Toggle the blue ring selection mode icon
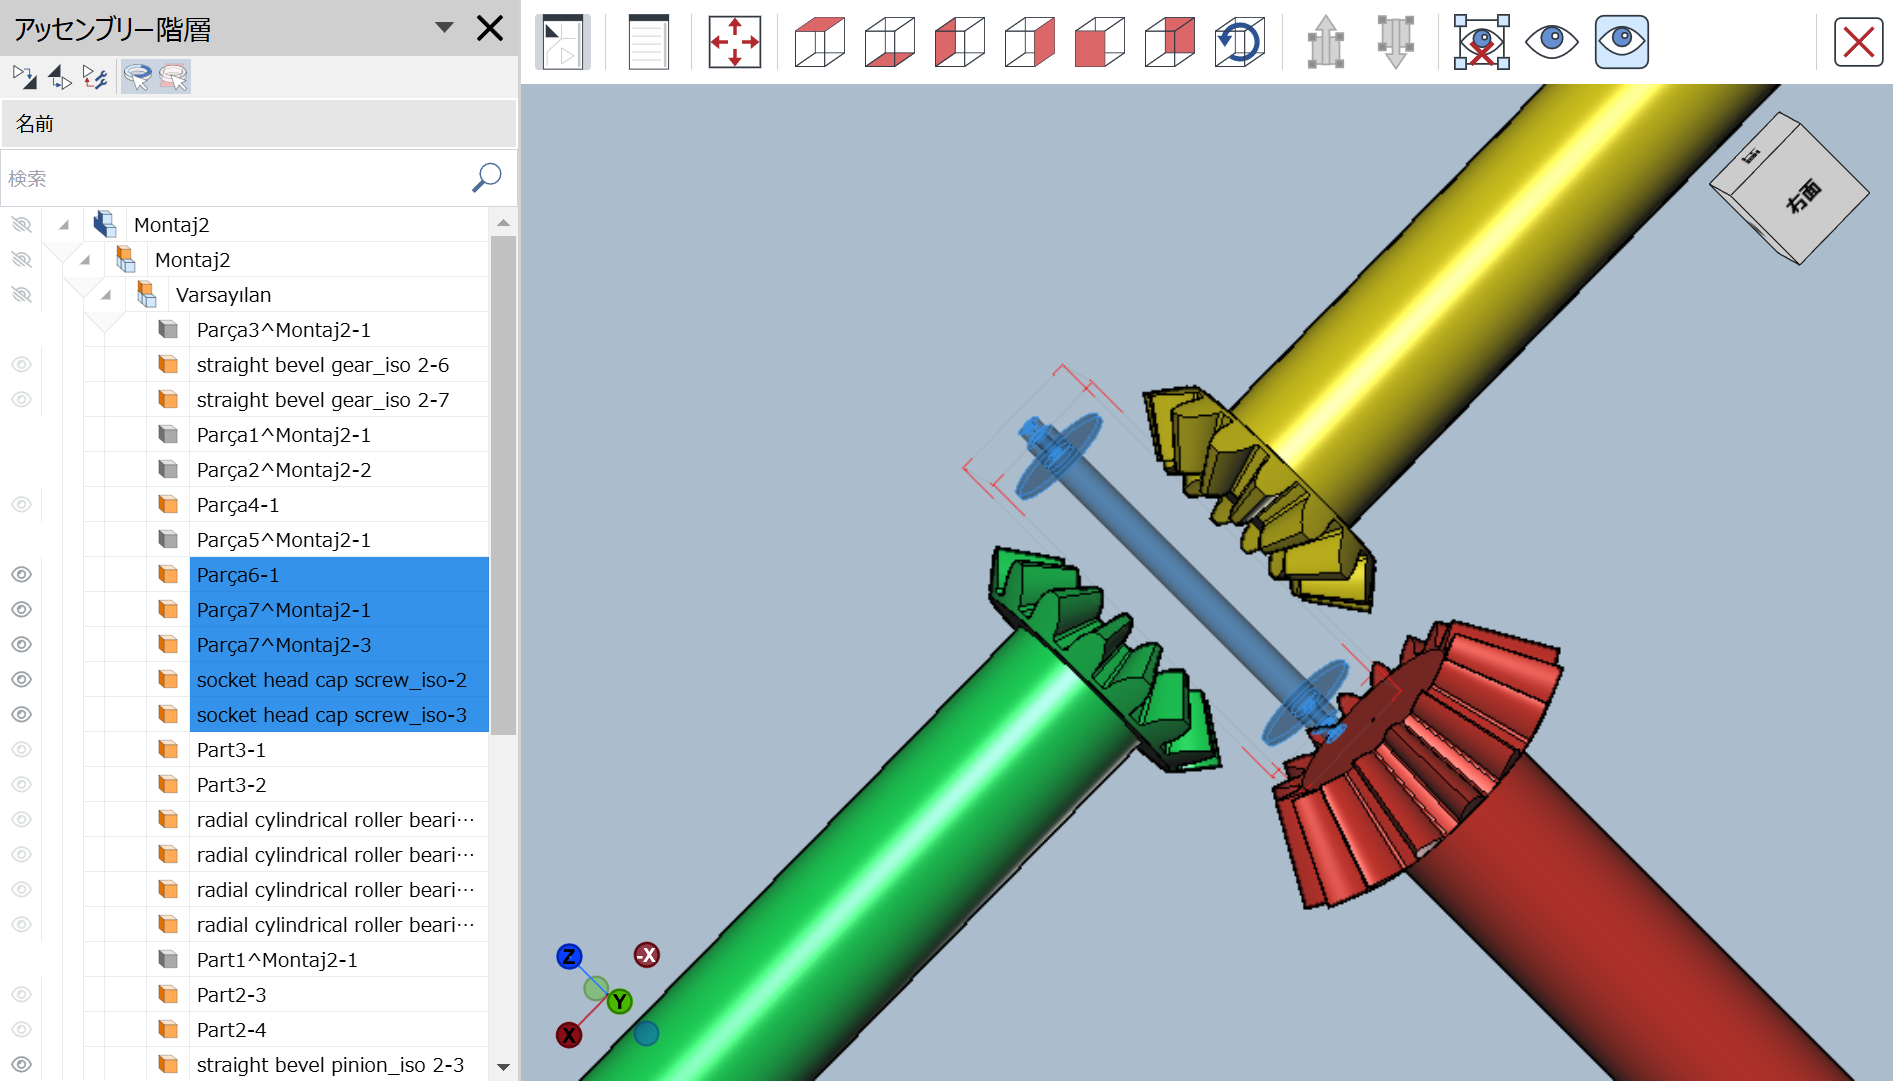Image resolution: width=1893 pixels, height=1081 pixels. 137,77
